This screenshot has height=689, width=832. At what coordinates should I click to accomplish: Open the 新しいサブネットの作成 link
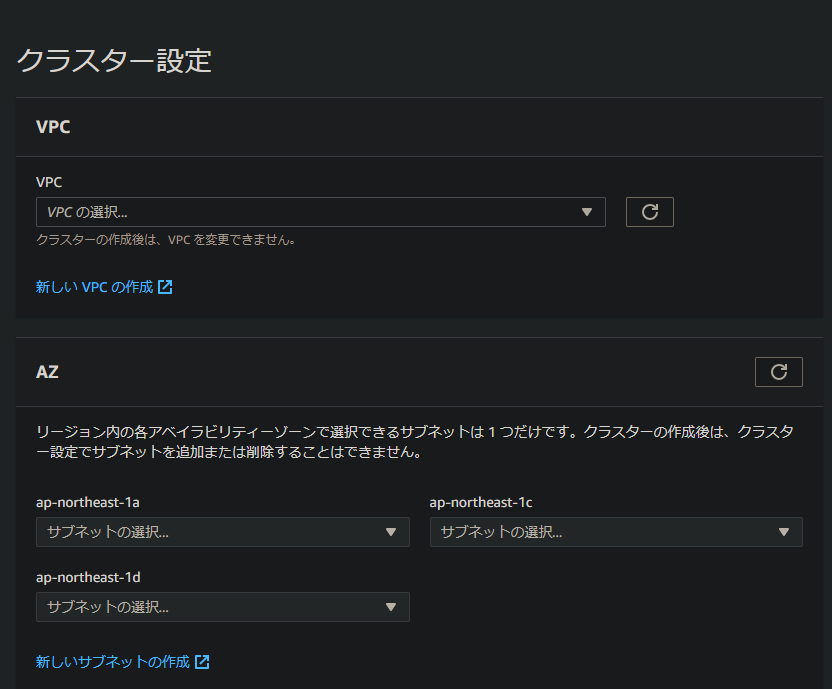tap(123, 662)
